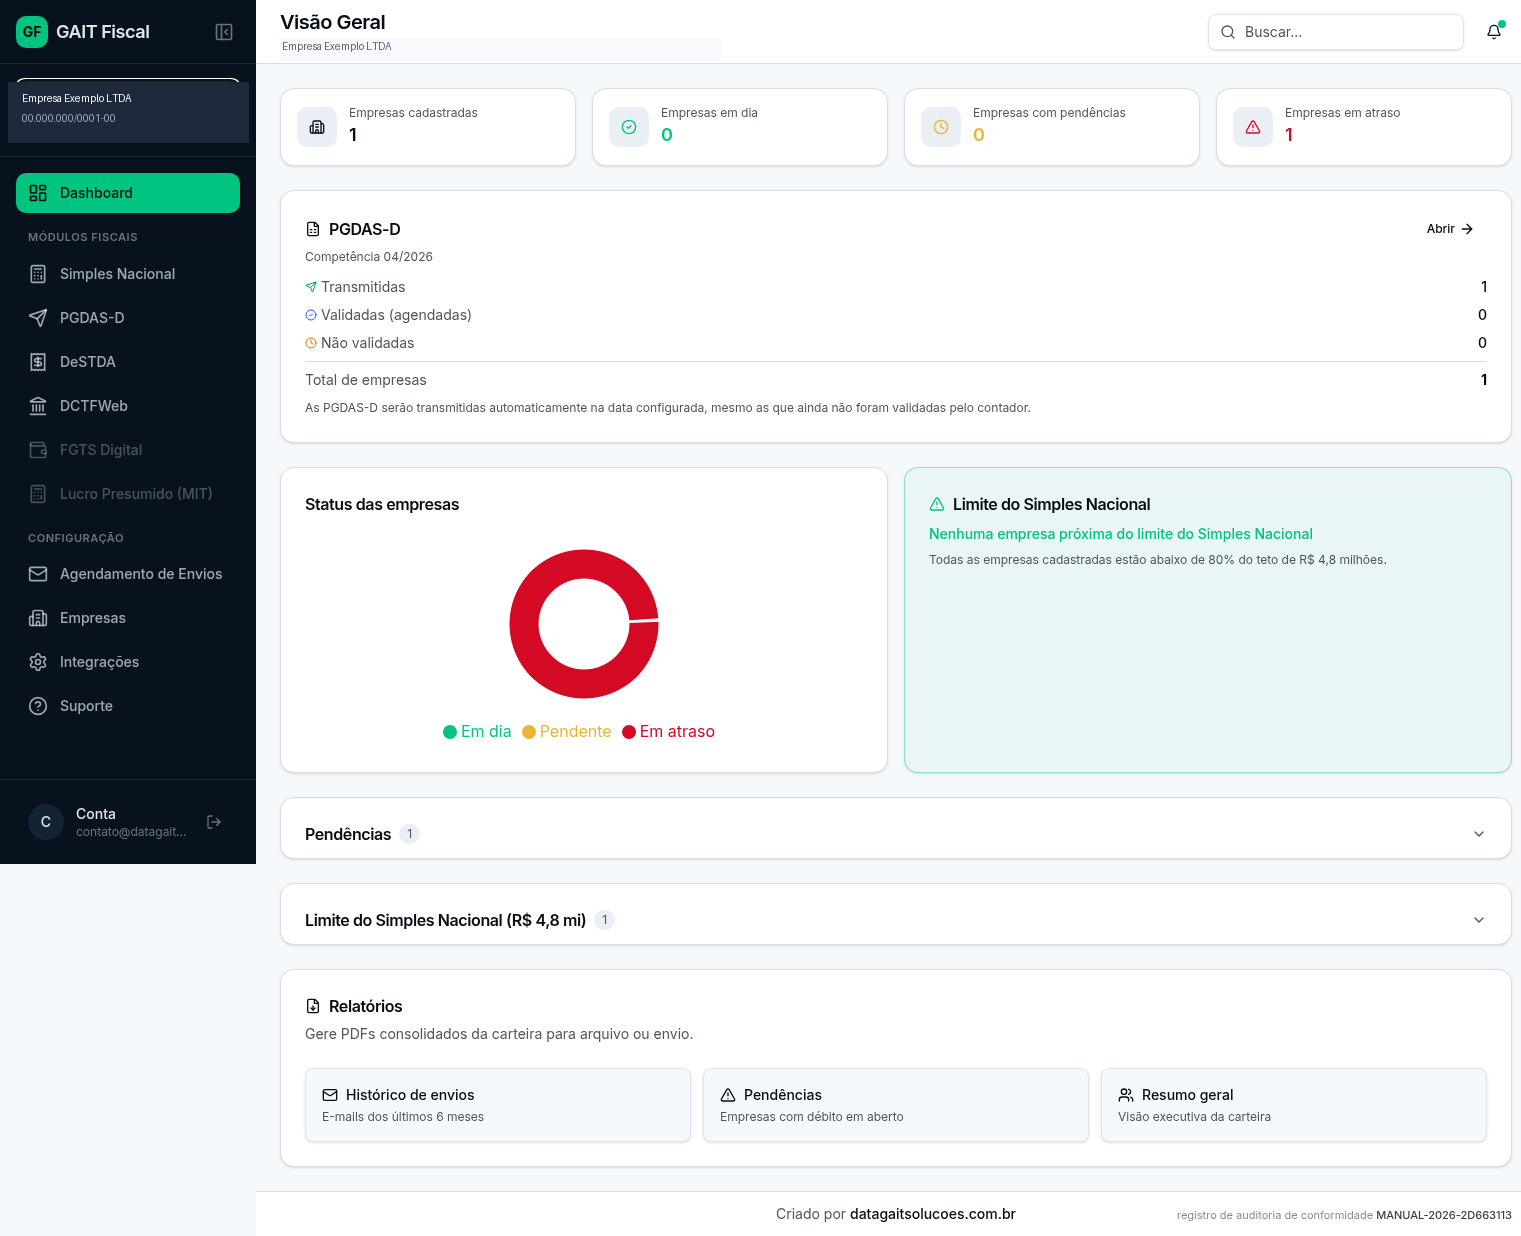
Task: Click the Limite do Simples Nacional warning icon
Action: [x=937, y=504]
